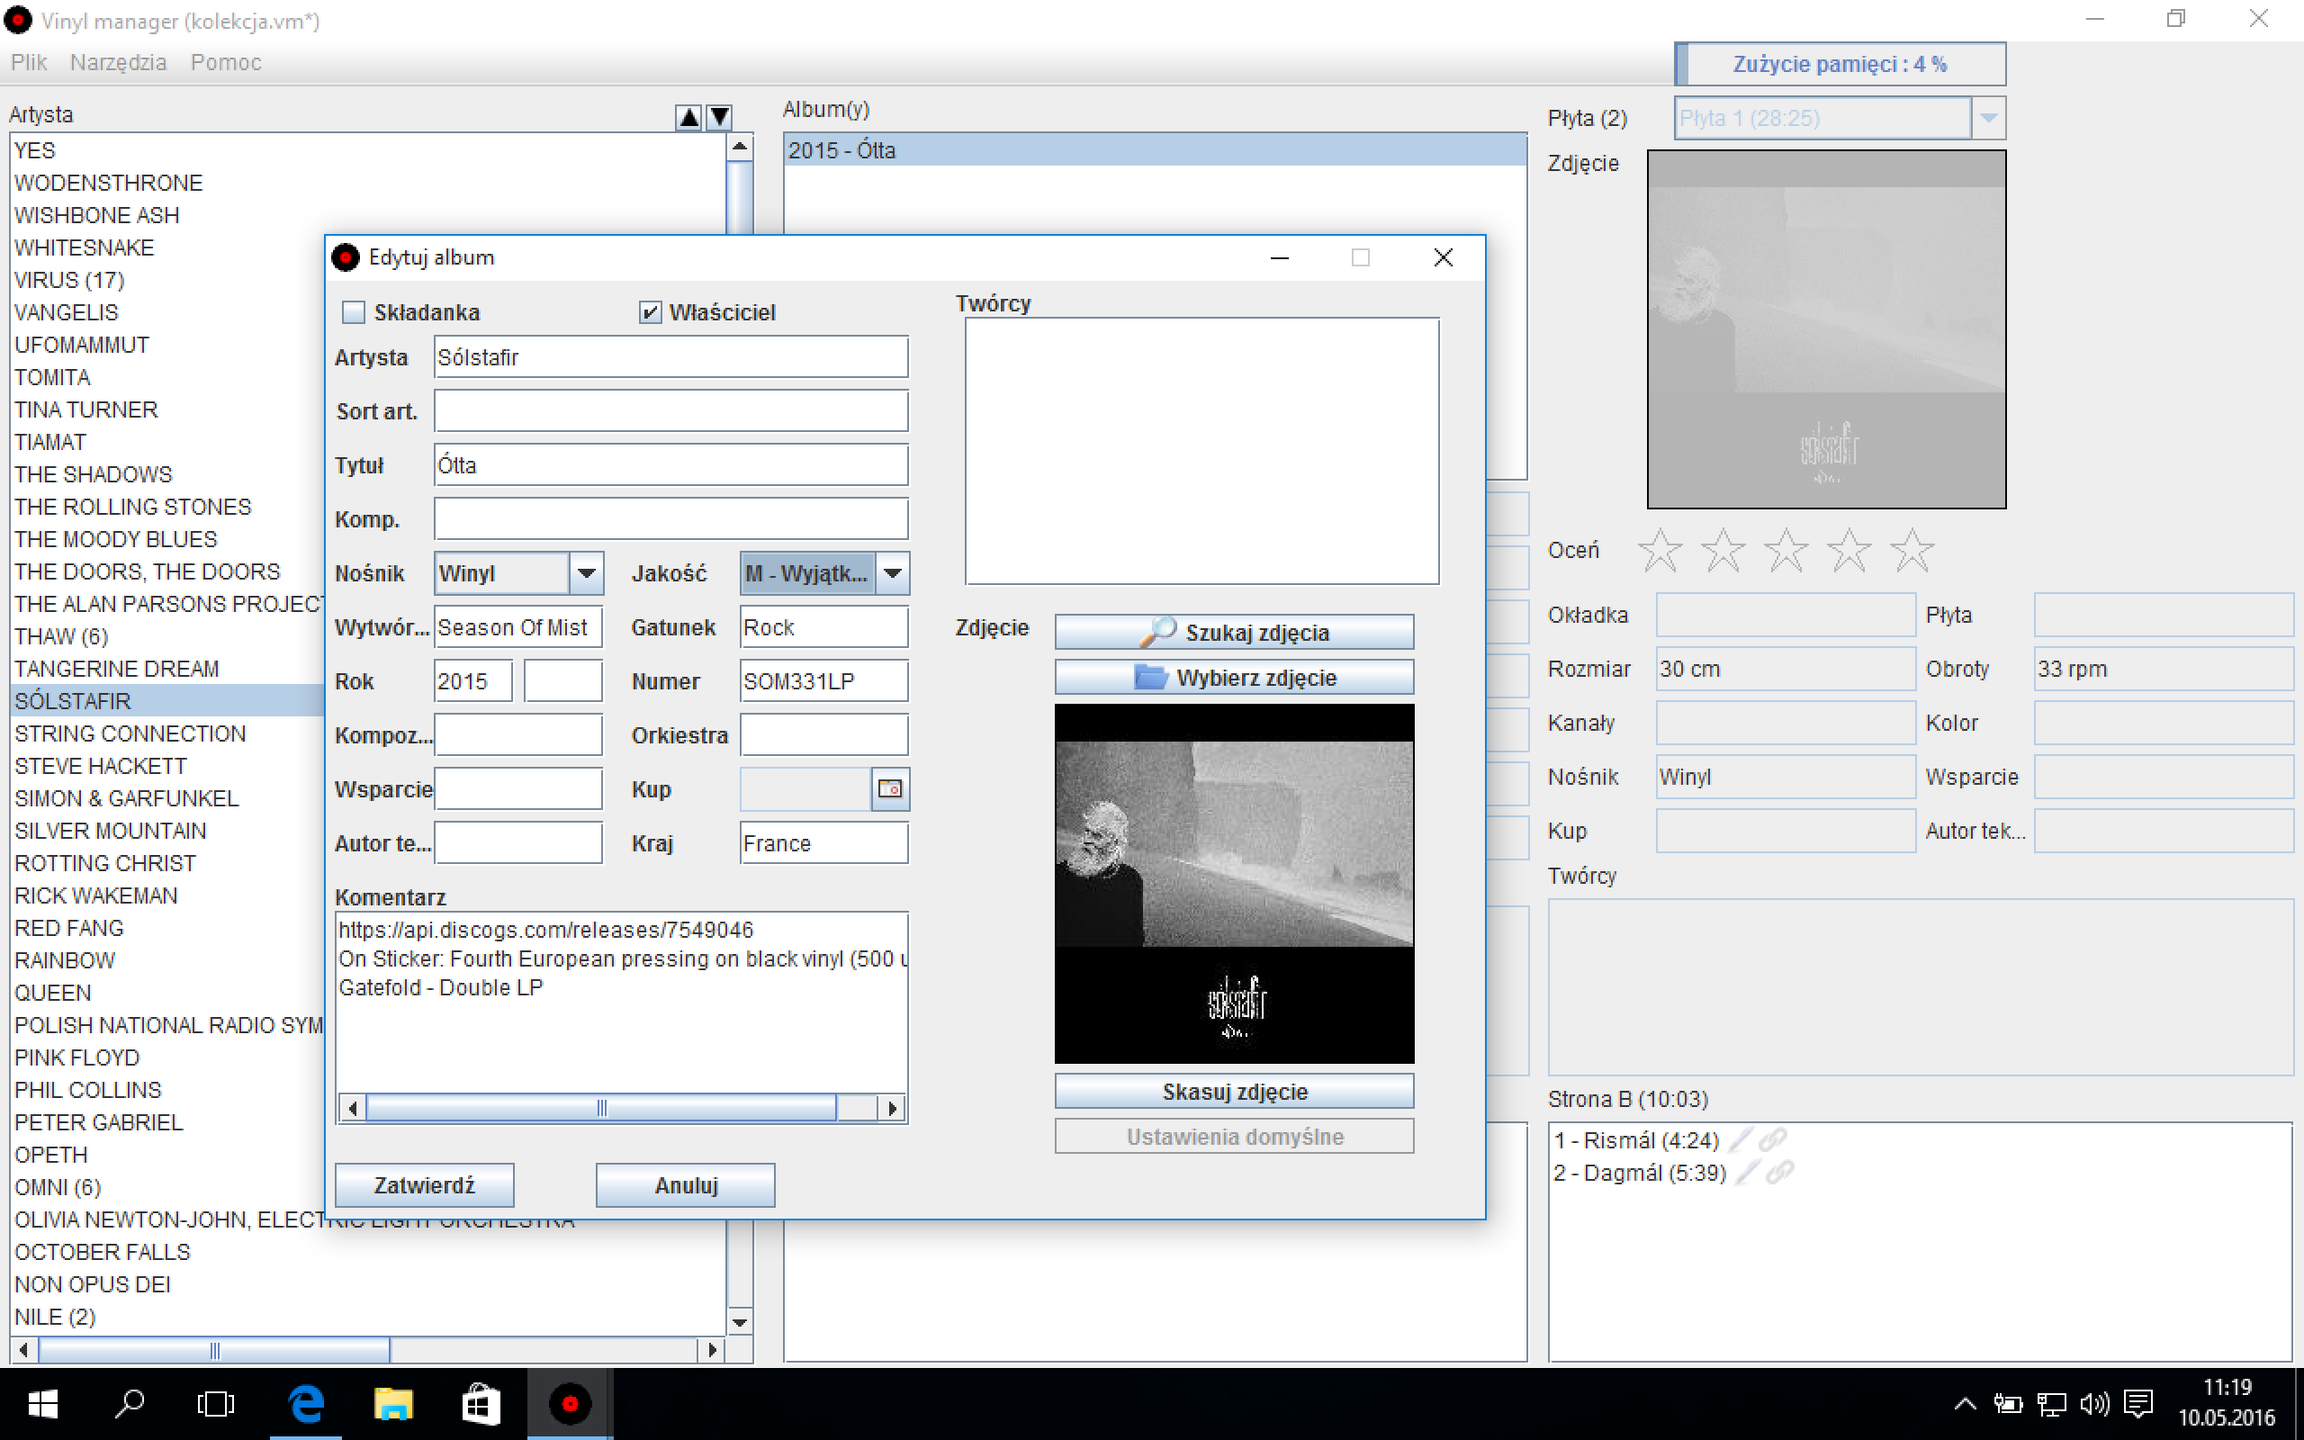This screenshot has width=2304, height=1440.
Task: Open File Explorer from the taskbar
Action: tap(393, 1404)
